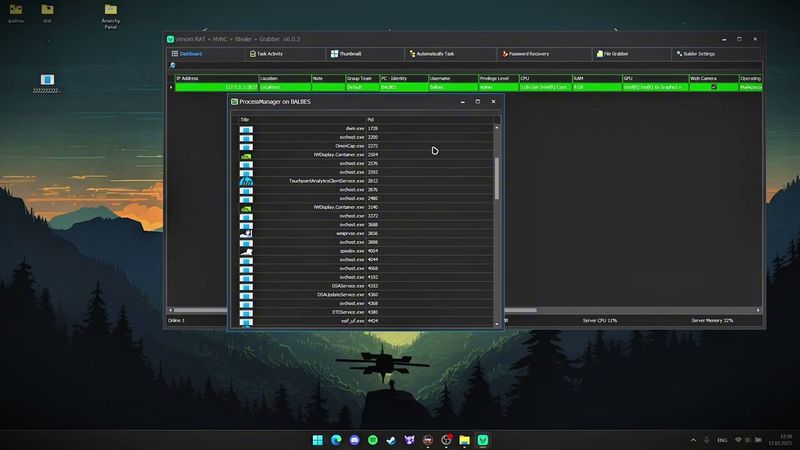Click the DSAService.exe process icon
This screenshot has width=800, height=450.
246,286
